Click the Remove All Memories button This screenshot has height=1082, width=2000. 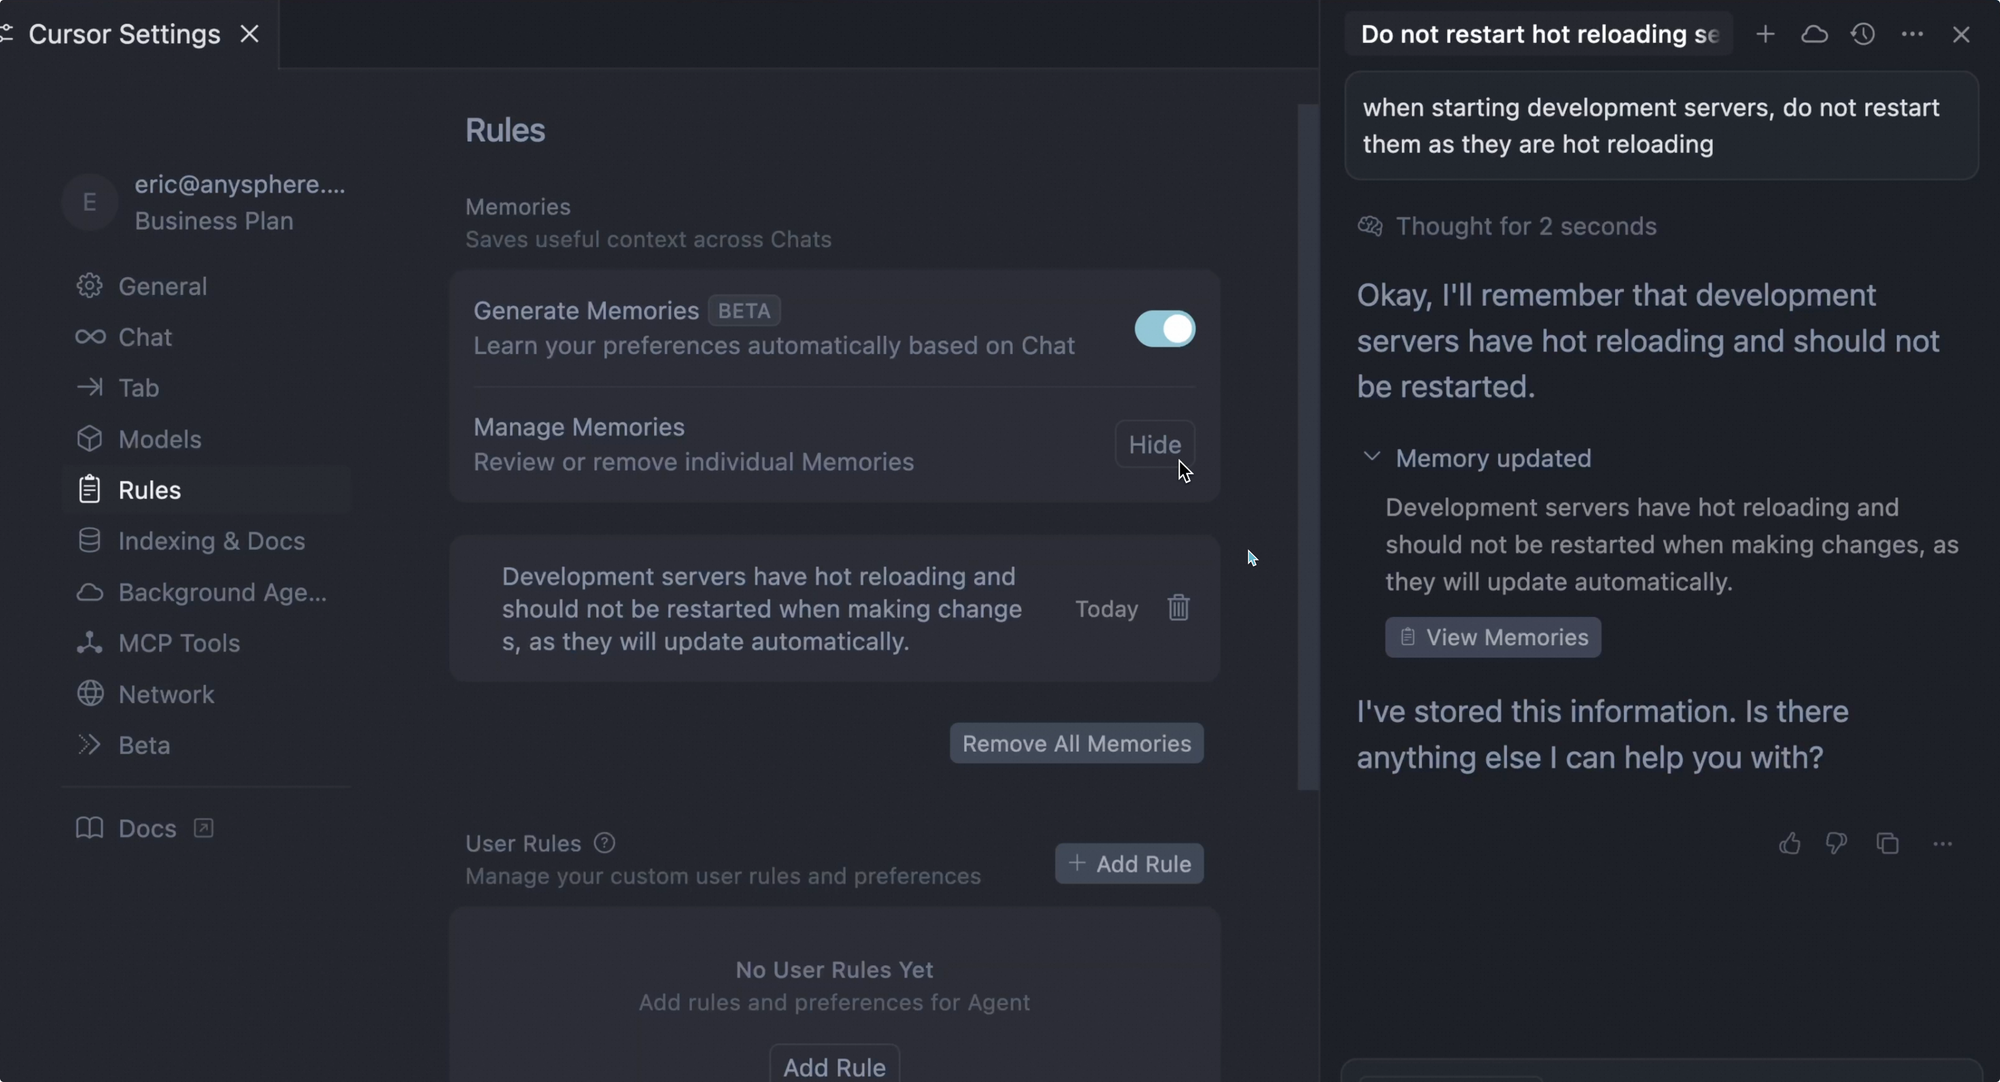(1076, 743)
